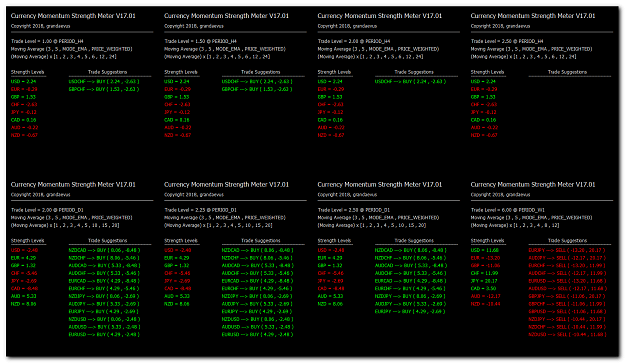The width and height of the screenshot is (625, 363).
Task: Click NZDCAD BUY row in Trade Level 2.50 D1 panel
Action: [x=410, y=250]
